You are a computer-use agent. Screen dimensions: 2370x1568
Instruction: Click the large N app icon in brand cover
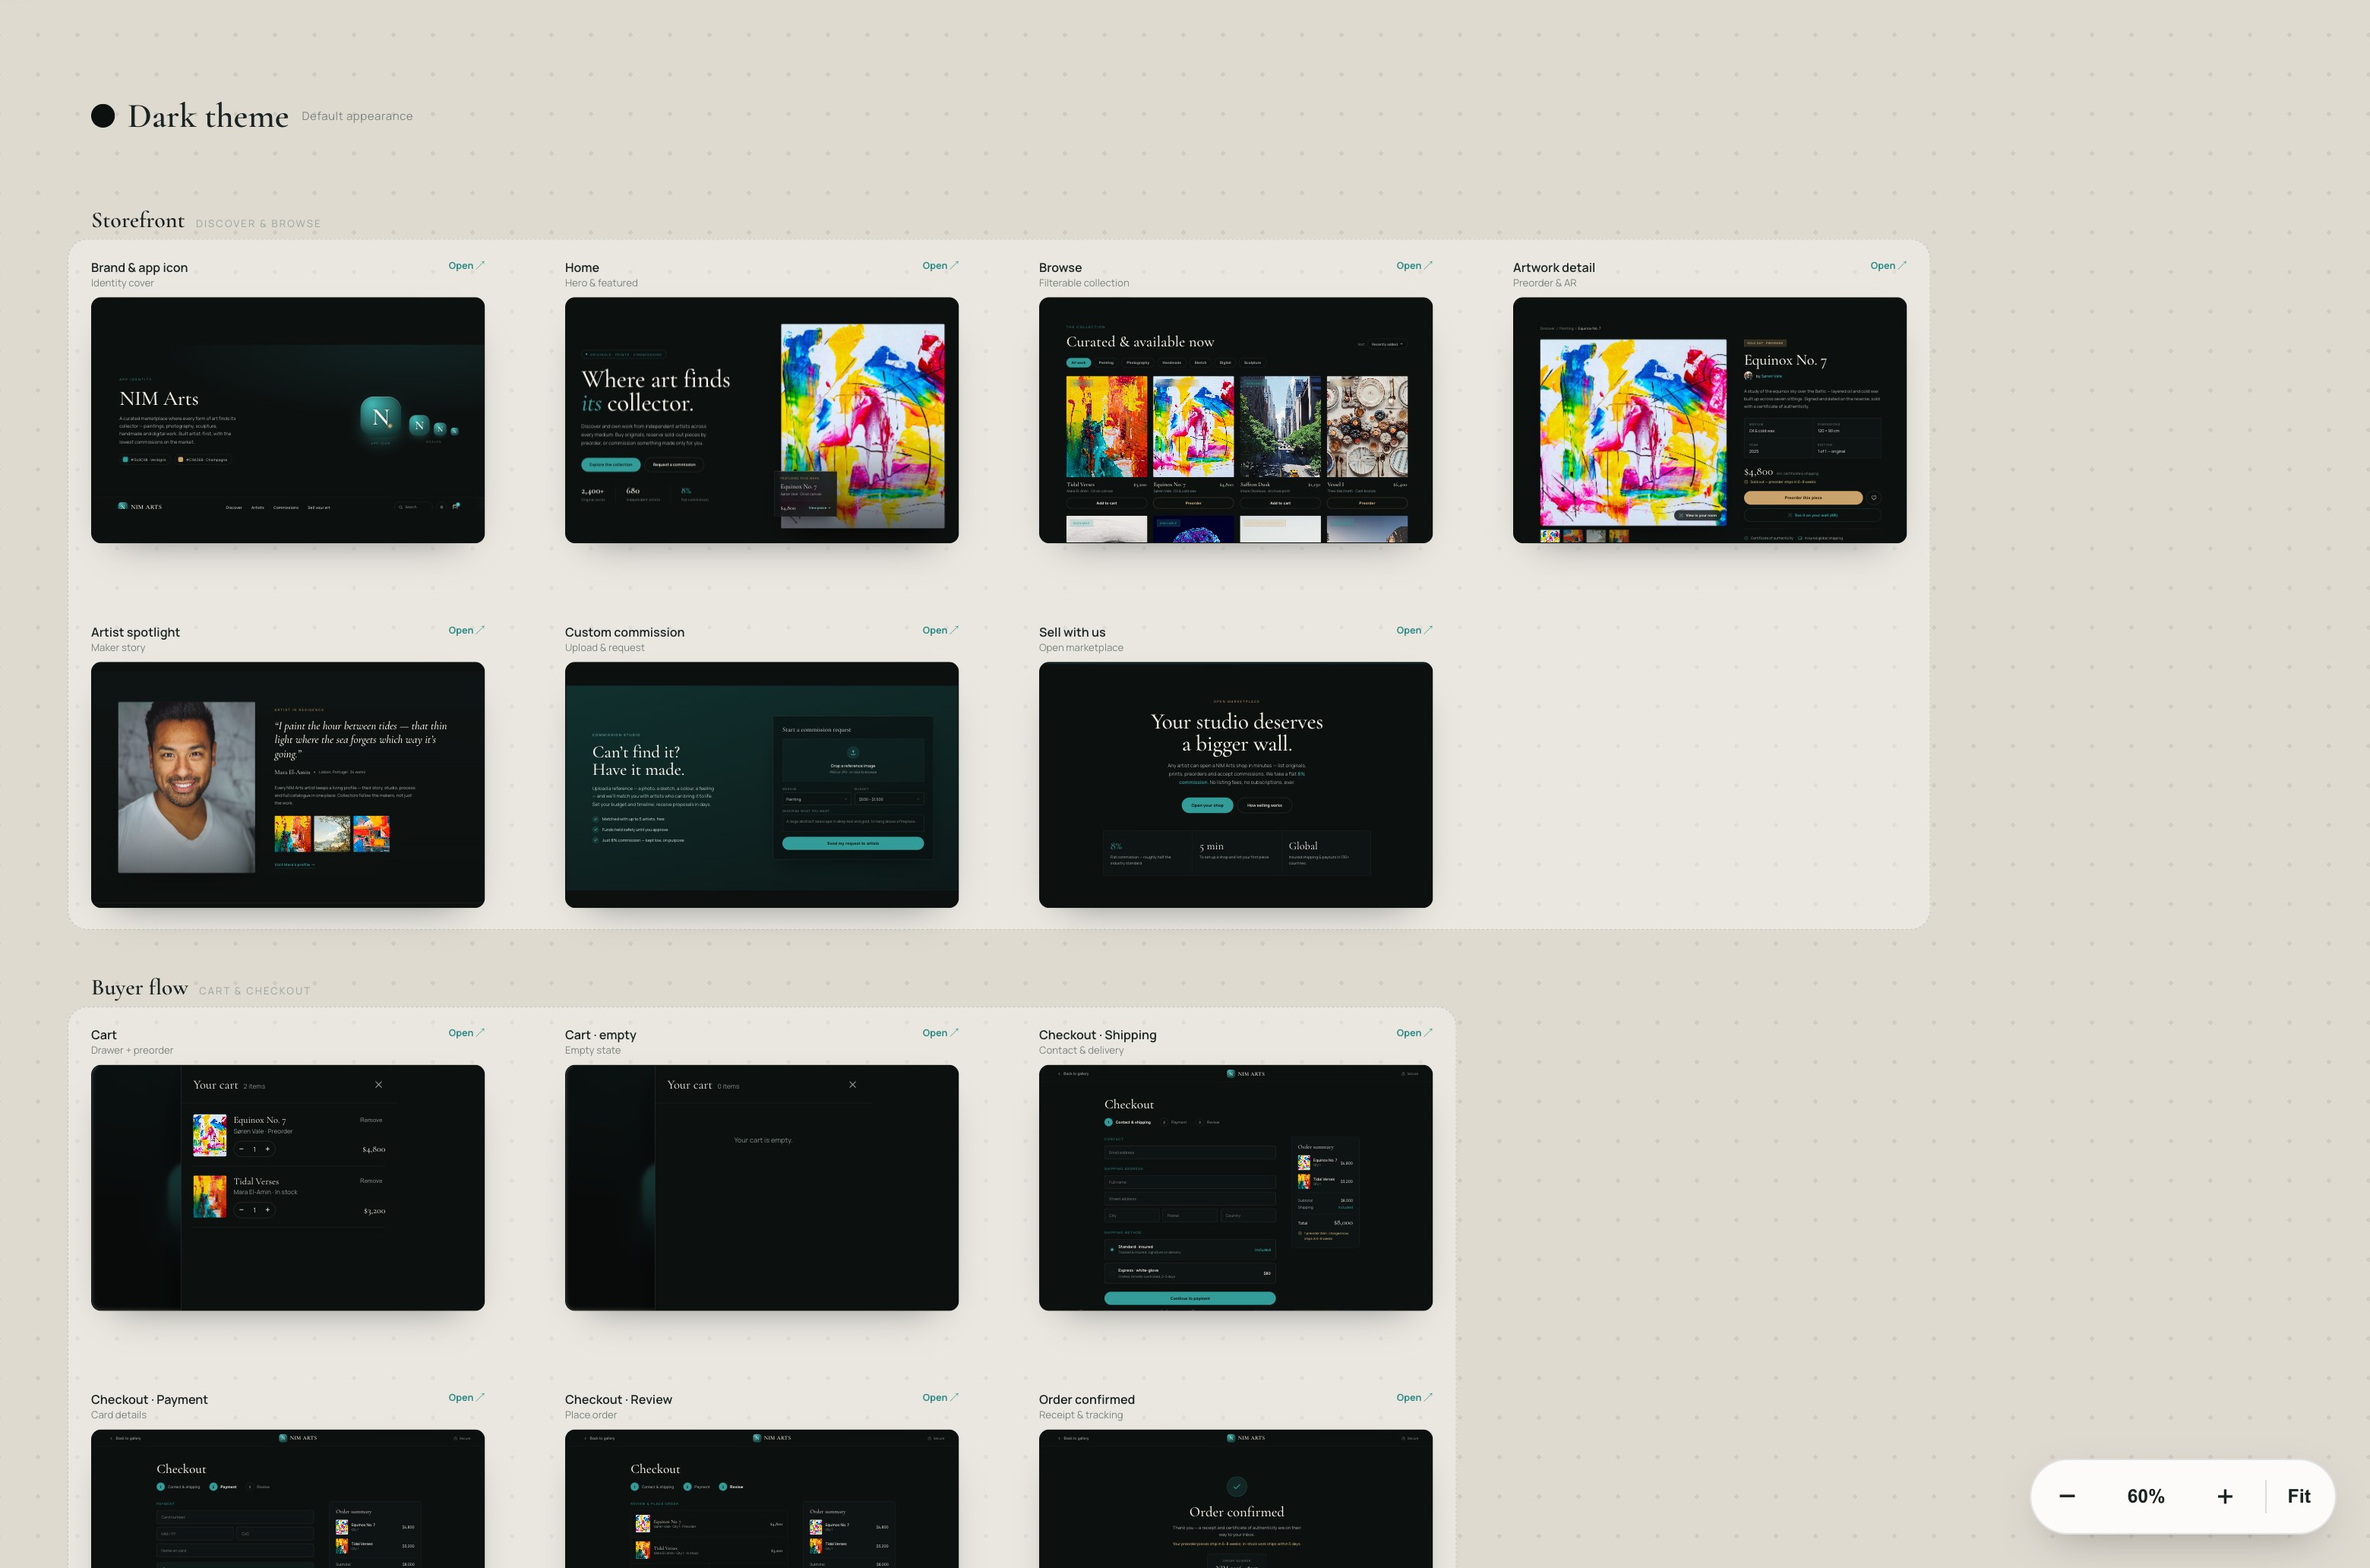[x=381, y=418]
